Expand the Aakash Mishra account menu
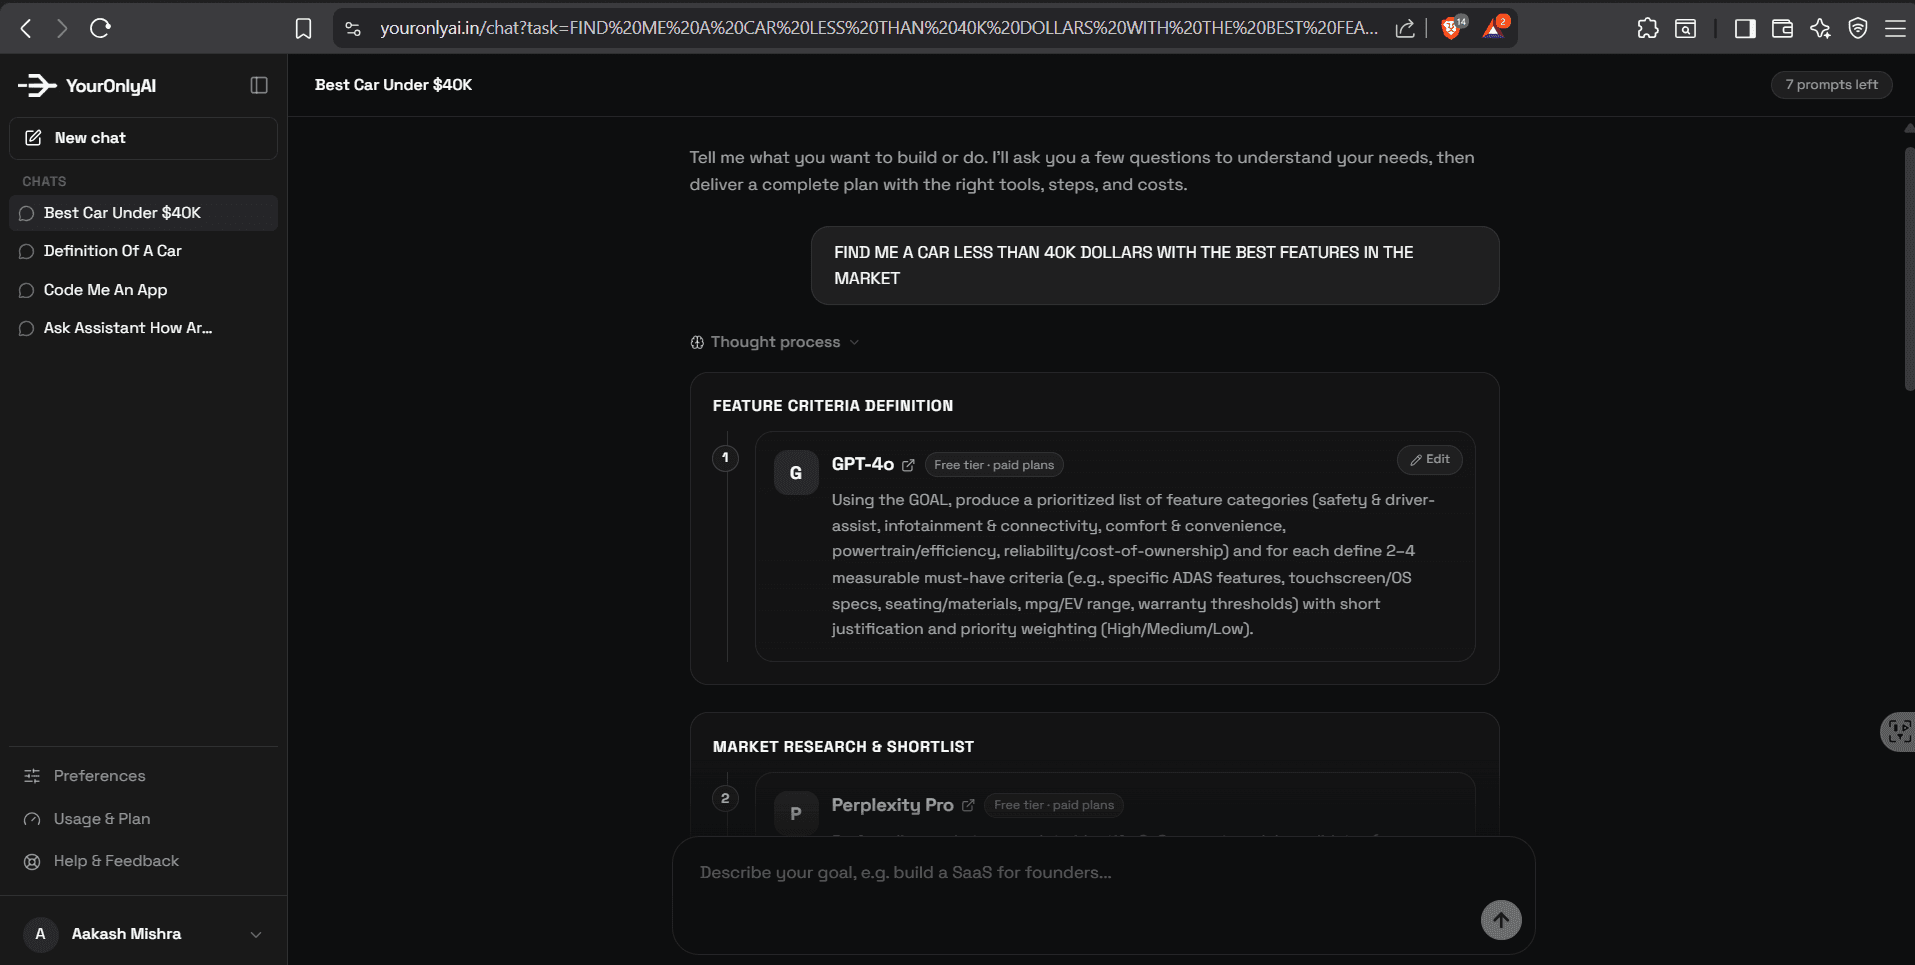 [143, 934]
